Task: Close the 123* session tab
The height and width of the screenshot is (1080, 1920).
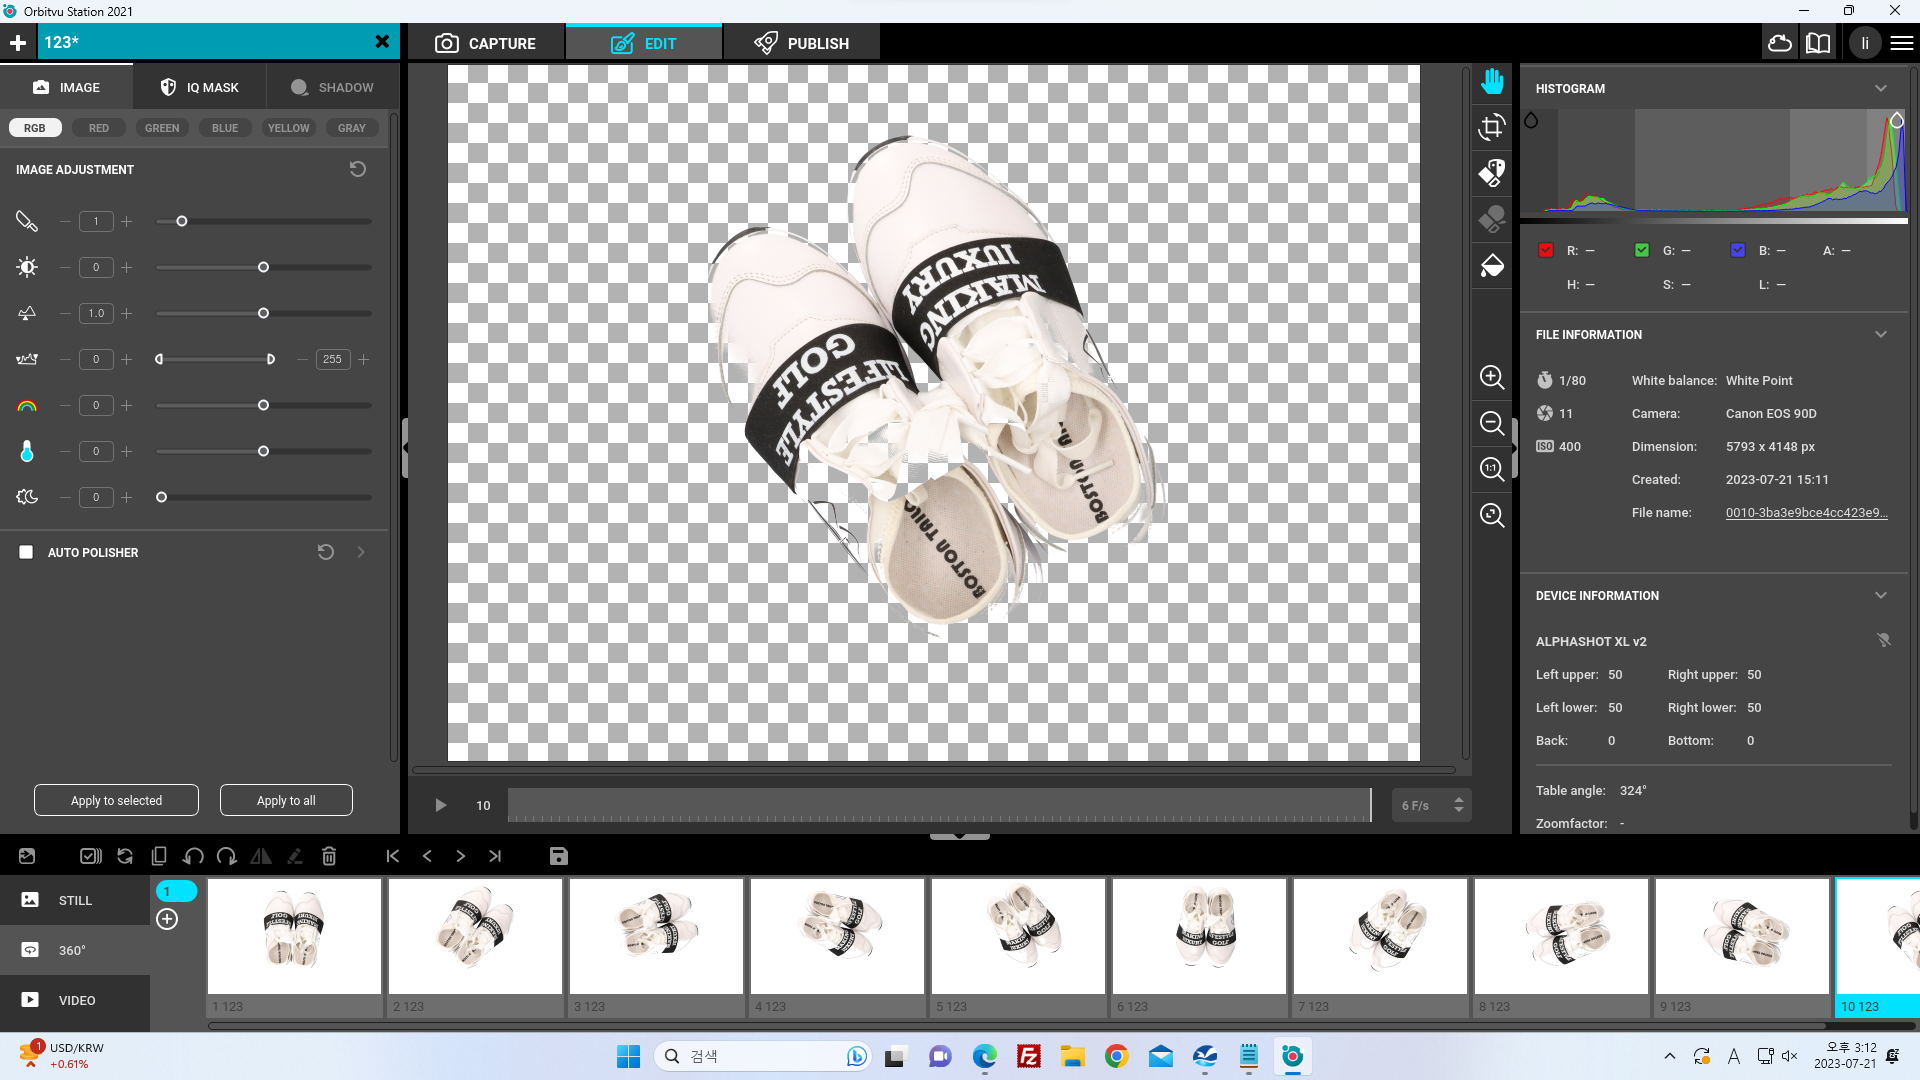Action: pyautogui.click(x=382, y=42)
